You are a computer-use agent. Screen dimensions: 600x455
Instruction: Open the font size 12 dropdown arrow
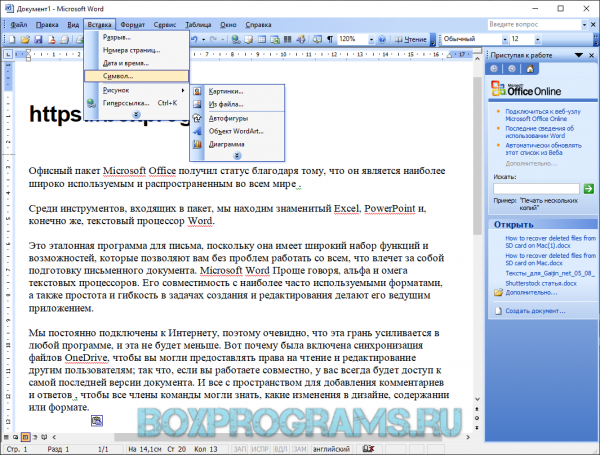coord(537,39)
